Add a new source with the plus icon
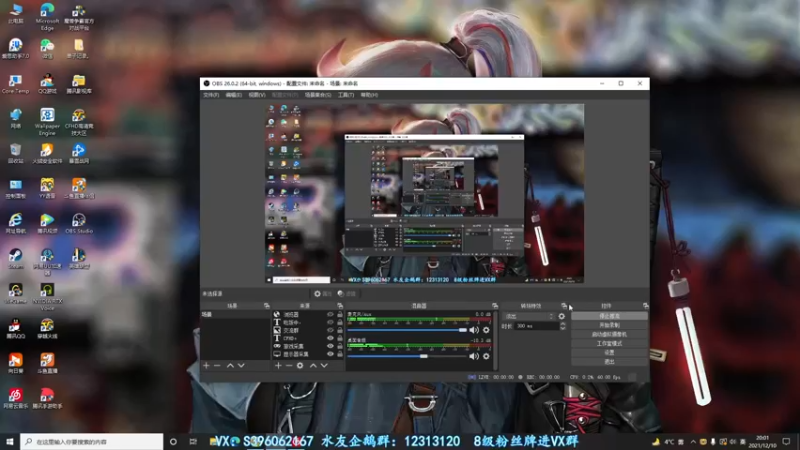 (278, 366)
